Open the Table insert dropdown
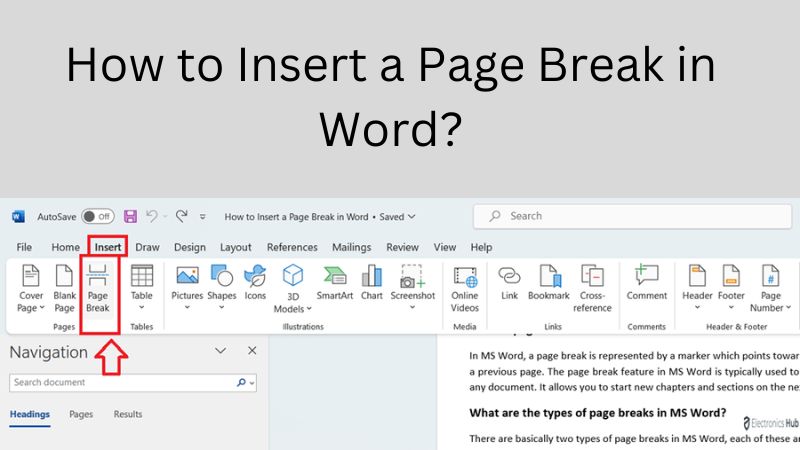The image size is (800, 450). coord(141,287)
